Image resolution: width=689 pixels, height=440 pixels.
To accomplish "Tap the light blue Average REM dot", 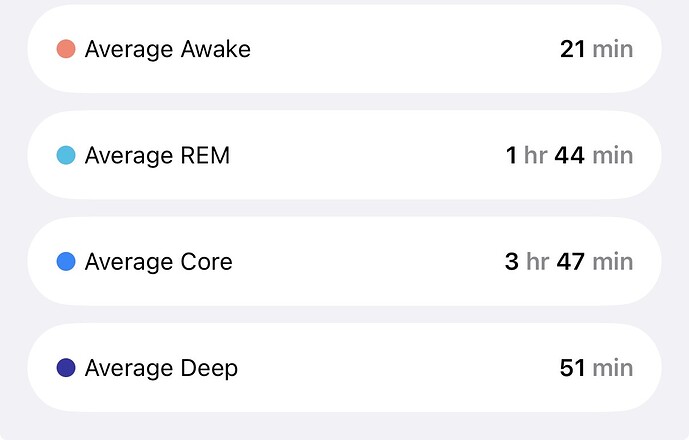I will tap(66, 156).
